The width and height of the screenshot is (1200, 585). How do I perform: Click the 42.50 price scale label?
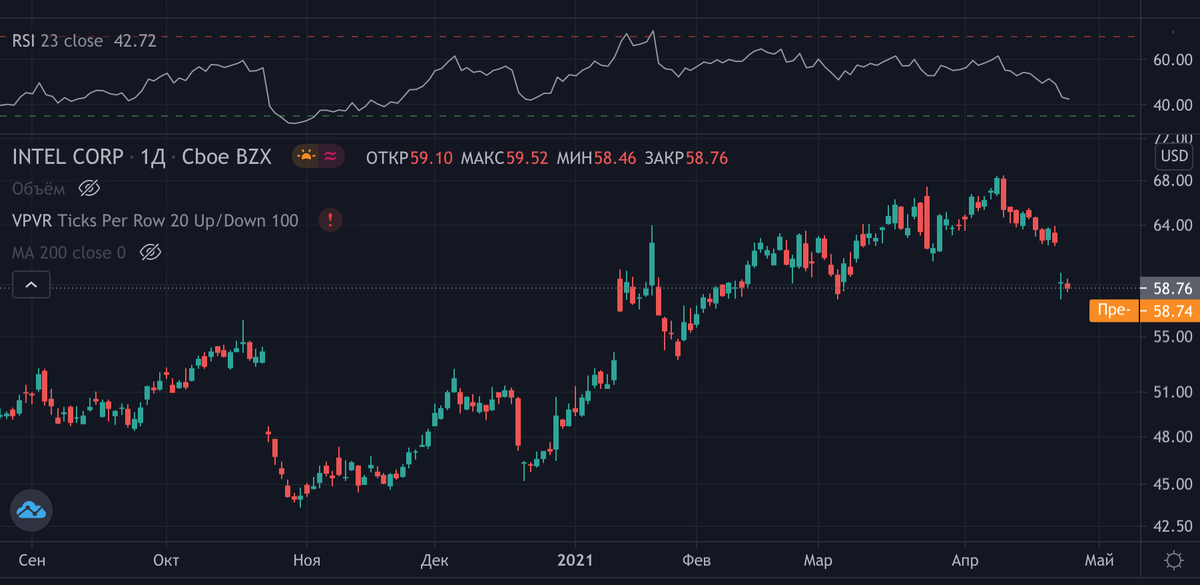[1173, 525]
